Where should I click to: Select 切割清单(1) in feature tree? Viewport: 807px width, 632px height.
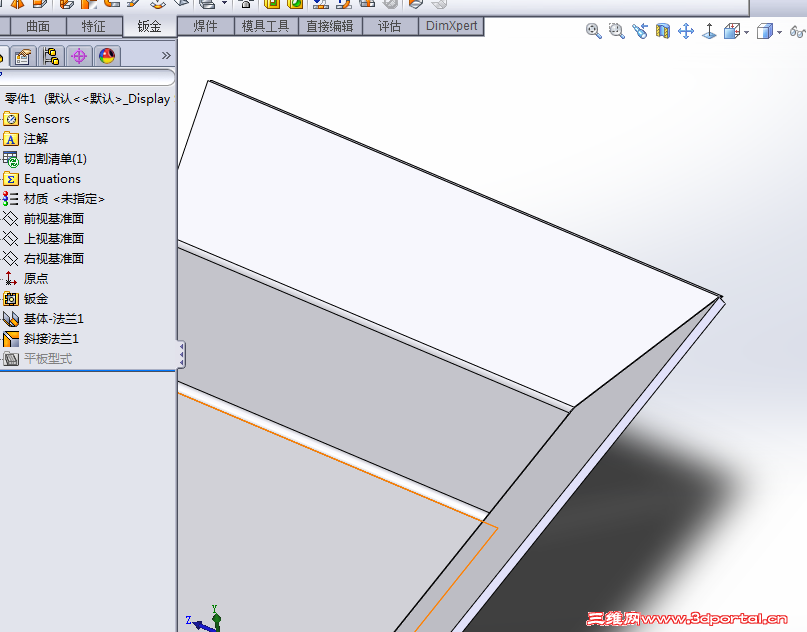coord(44,159)
